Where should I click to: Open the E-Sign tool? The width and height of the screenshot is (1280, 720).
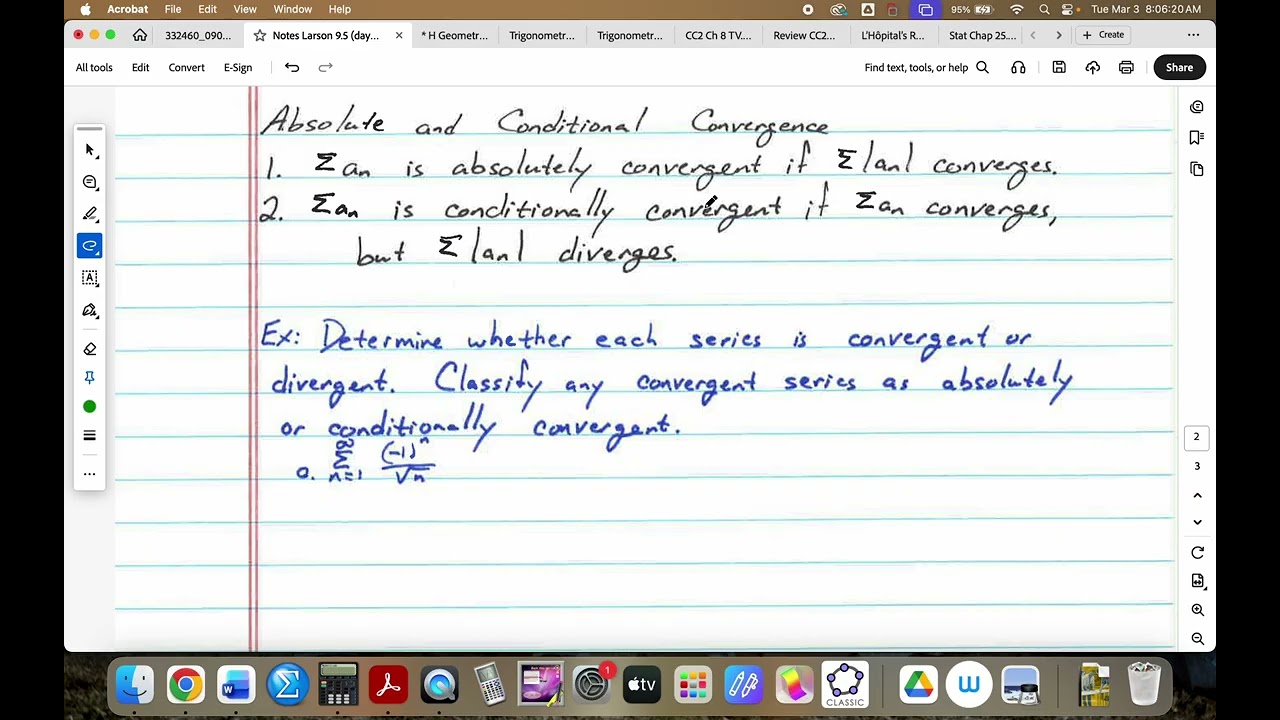pos(238,67)
